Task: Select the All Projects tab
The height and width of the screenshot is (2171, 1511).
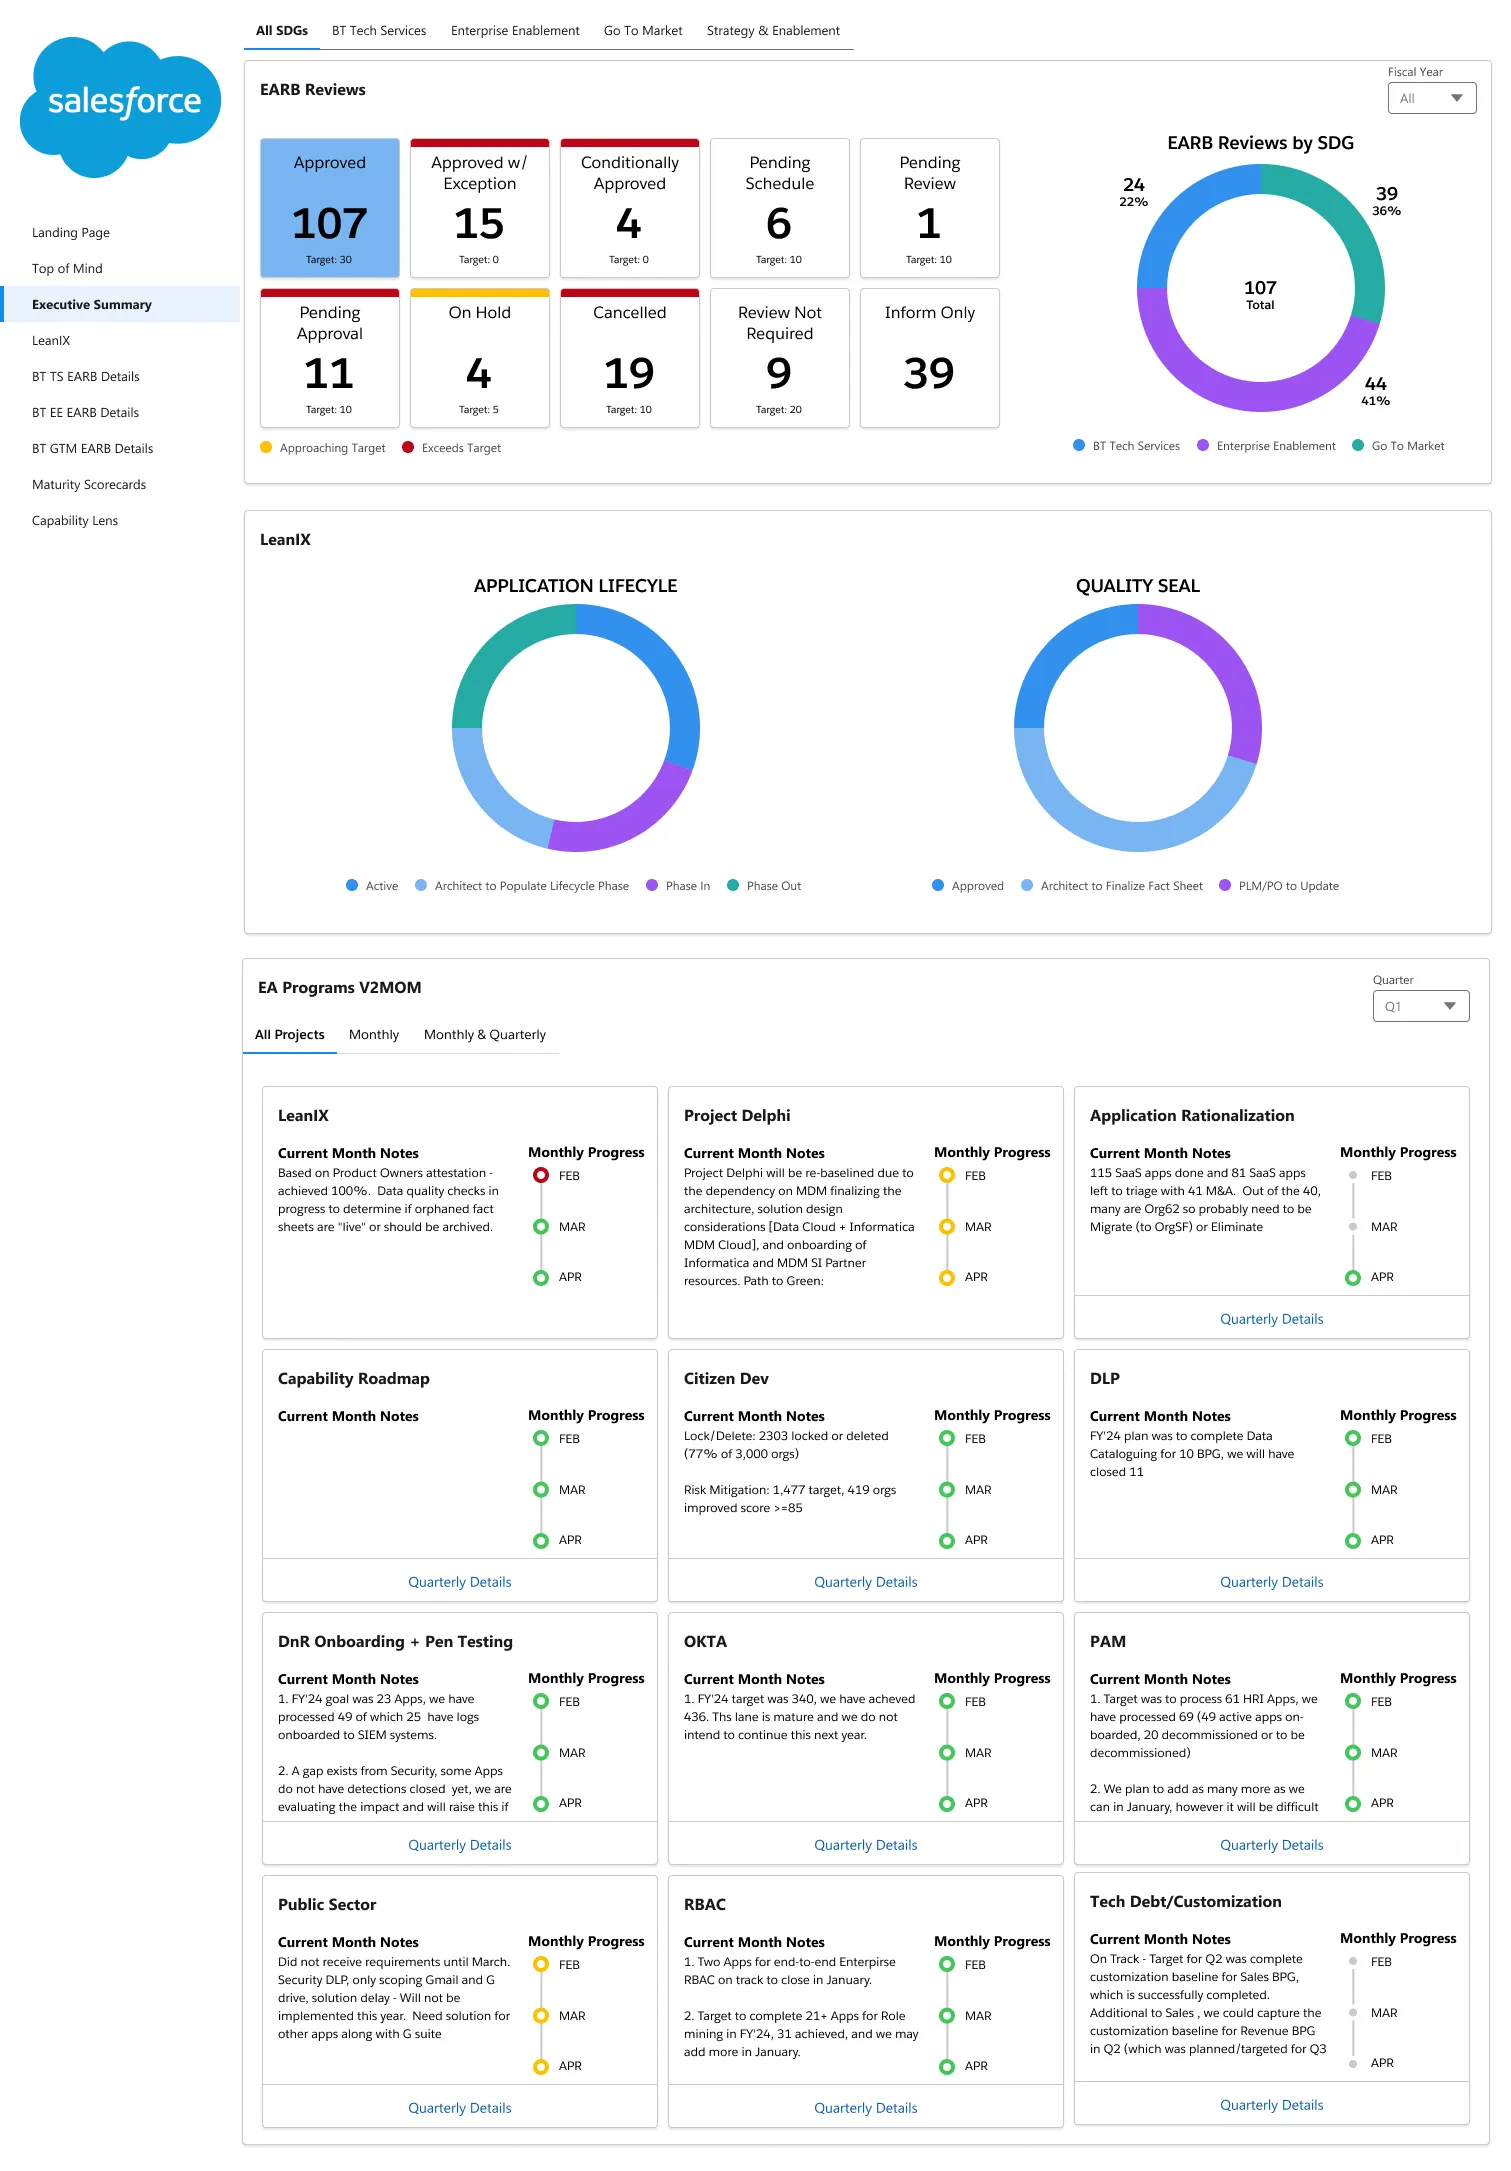Action: (x=290, y=1035)
